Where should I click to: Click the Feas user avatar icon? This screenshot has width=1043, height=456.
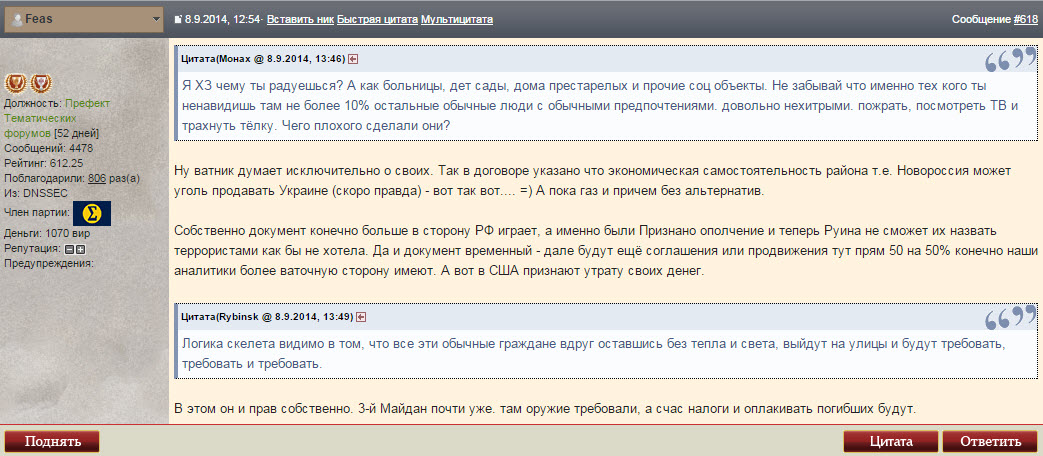(17, 20)
